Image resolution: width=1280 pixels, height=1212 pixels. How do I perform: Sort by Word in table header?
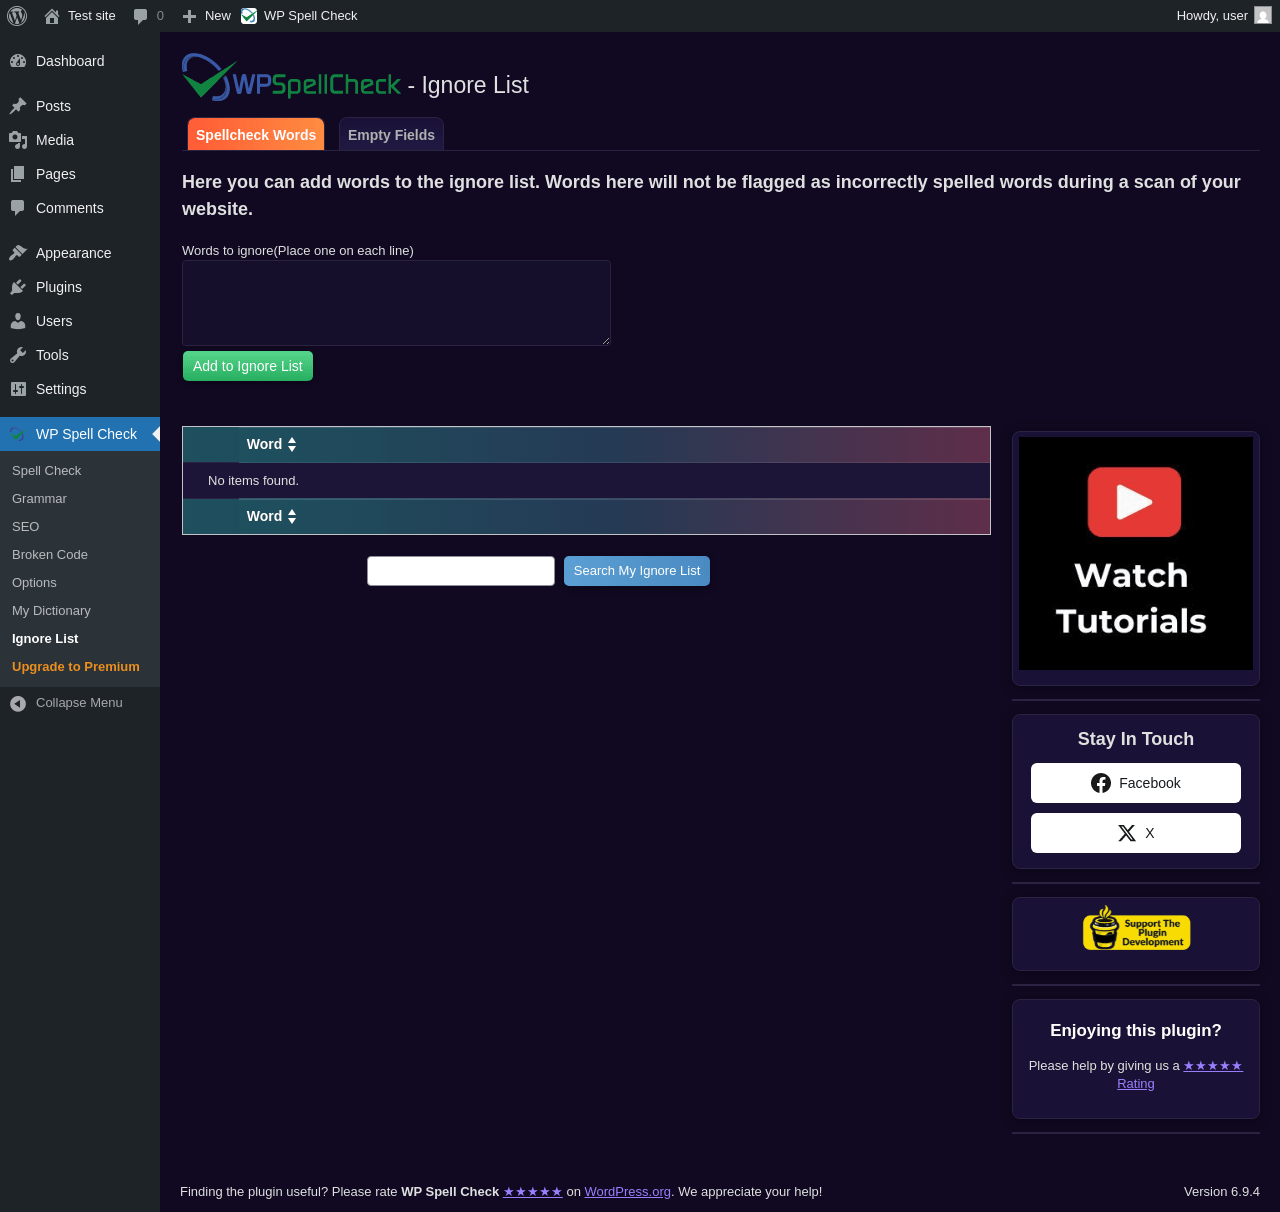[271, 445]
